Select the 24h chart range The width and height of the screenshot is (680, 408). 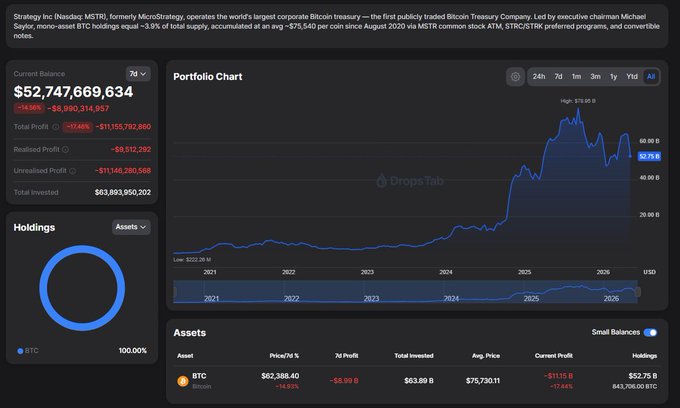tap(539, 77)
